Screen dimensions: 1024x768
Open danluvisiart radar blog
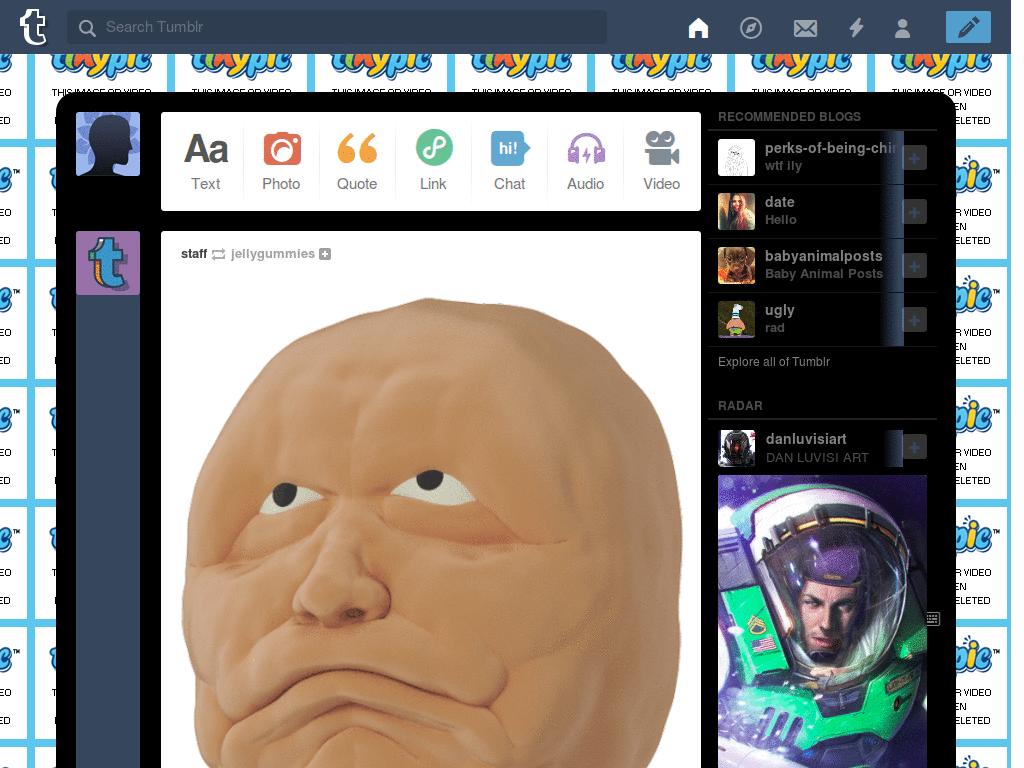[806, 439]
